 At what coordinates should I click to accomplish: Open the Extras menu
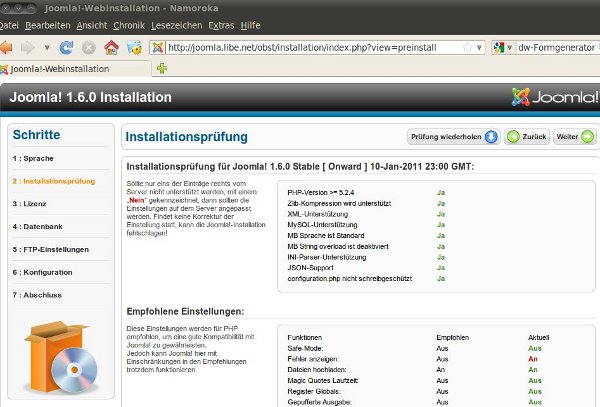(x=221, y=25)
